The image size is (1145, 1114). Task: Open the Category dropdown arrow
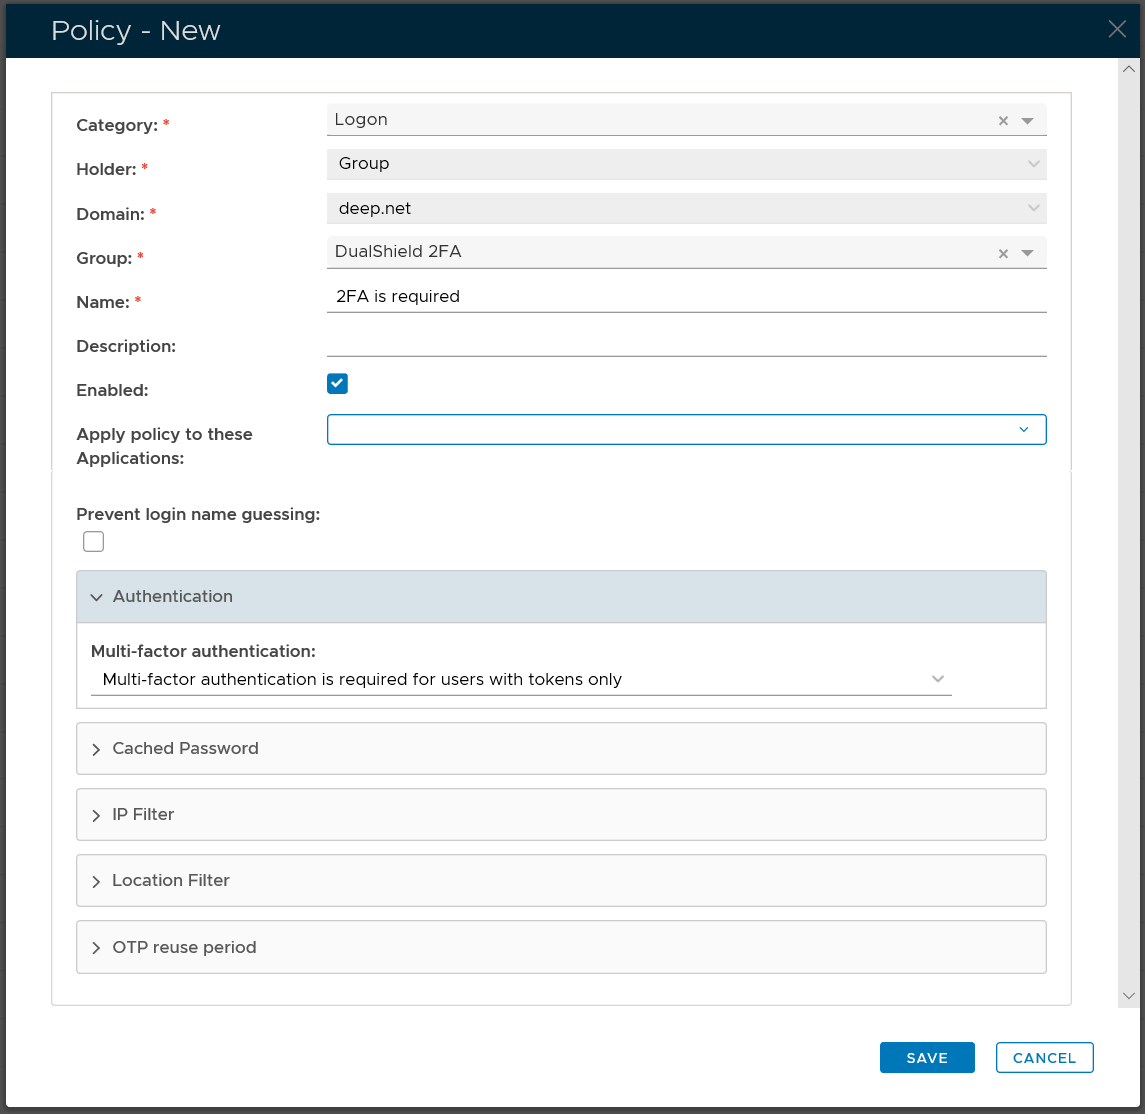pos(1027,121)
